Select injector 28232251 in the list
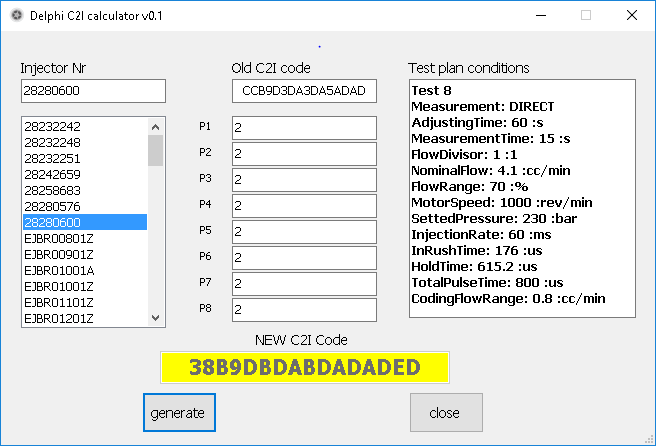Viewport: 656px width, 446px height. tap(85, 159)
